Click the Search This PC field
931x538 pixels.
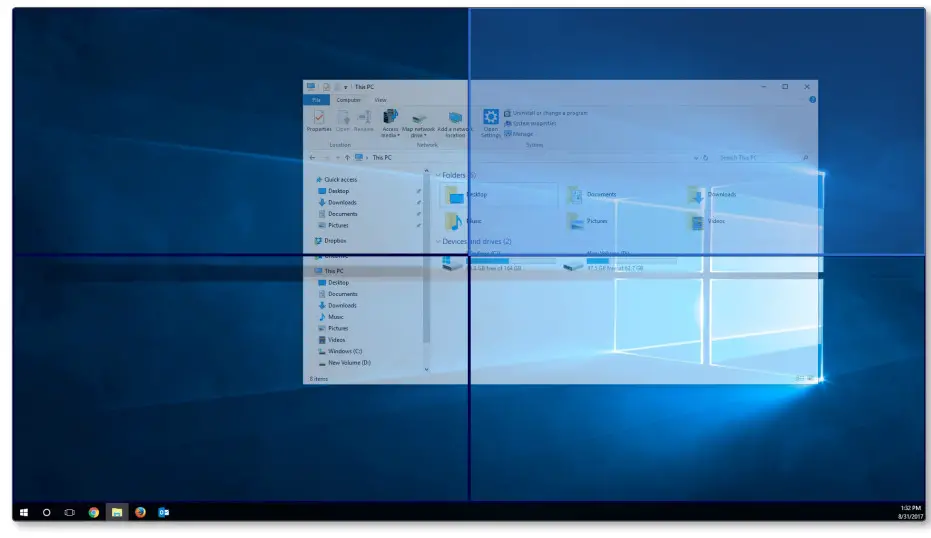(763, 157)
